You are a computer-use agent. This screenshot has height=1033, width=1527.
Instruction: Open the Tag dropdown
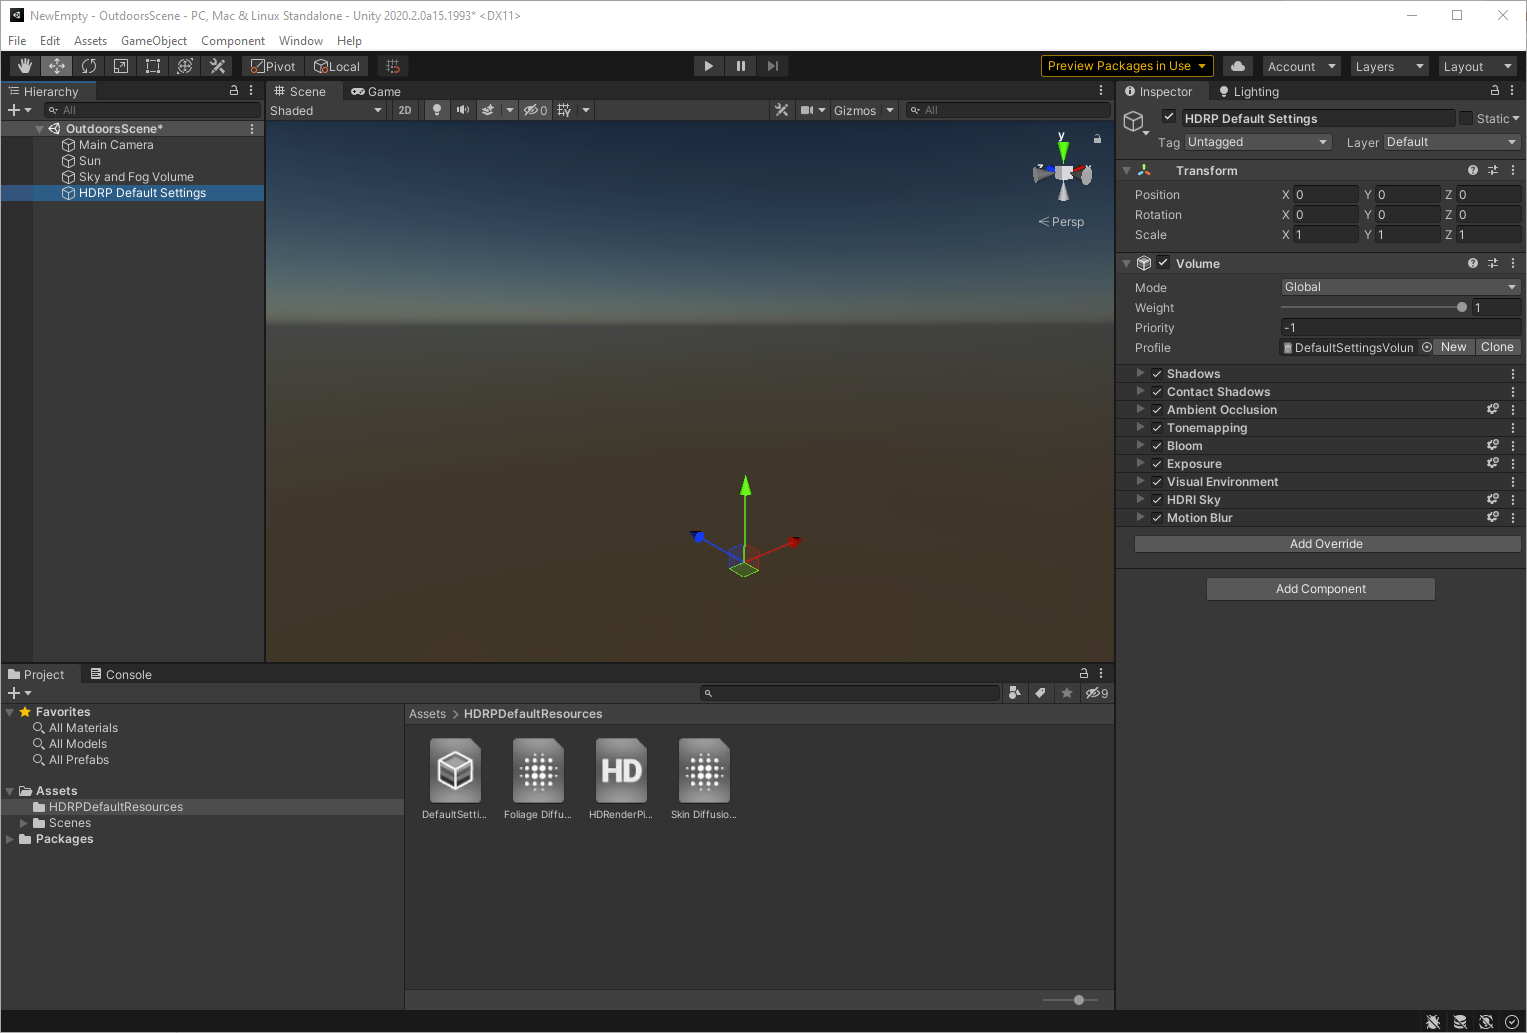[x=1258, y=142]
